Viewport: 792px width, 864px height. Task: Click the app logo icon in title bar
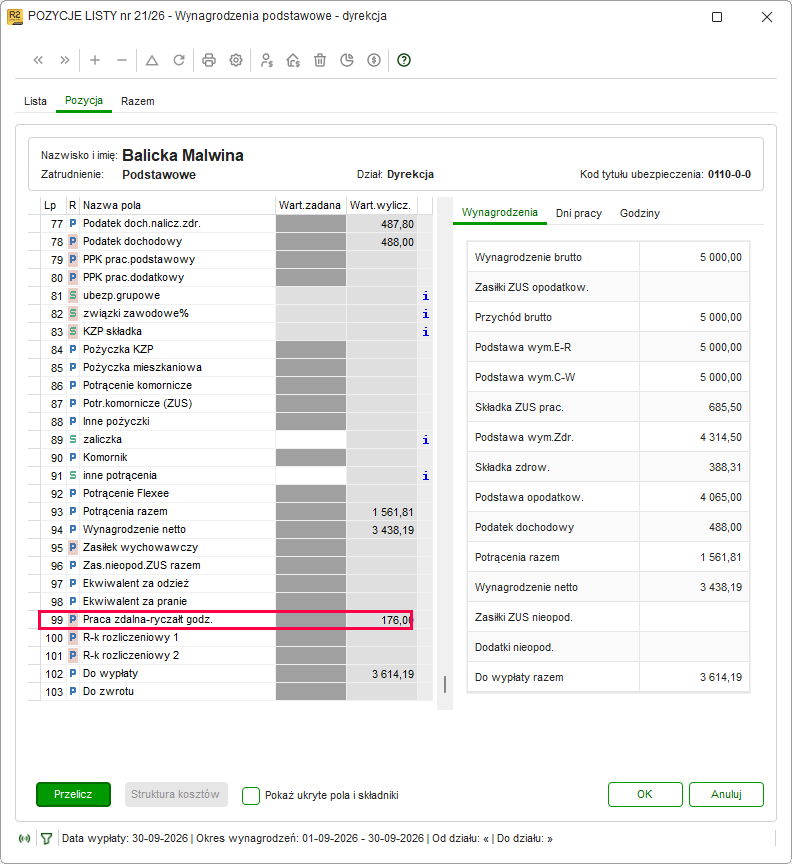click(x=14, y=17)
